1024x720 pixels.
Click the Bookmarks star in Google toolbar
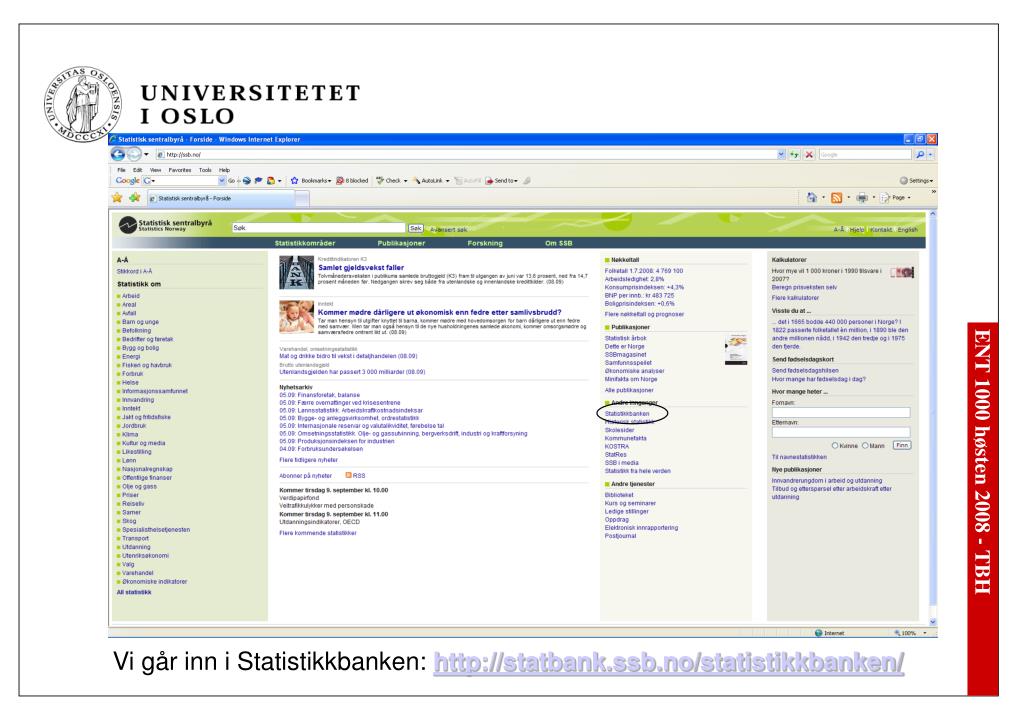295,180
